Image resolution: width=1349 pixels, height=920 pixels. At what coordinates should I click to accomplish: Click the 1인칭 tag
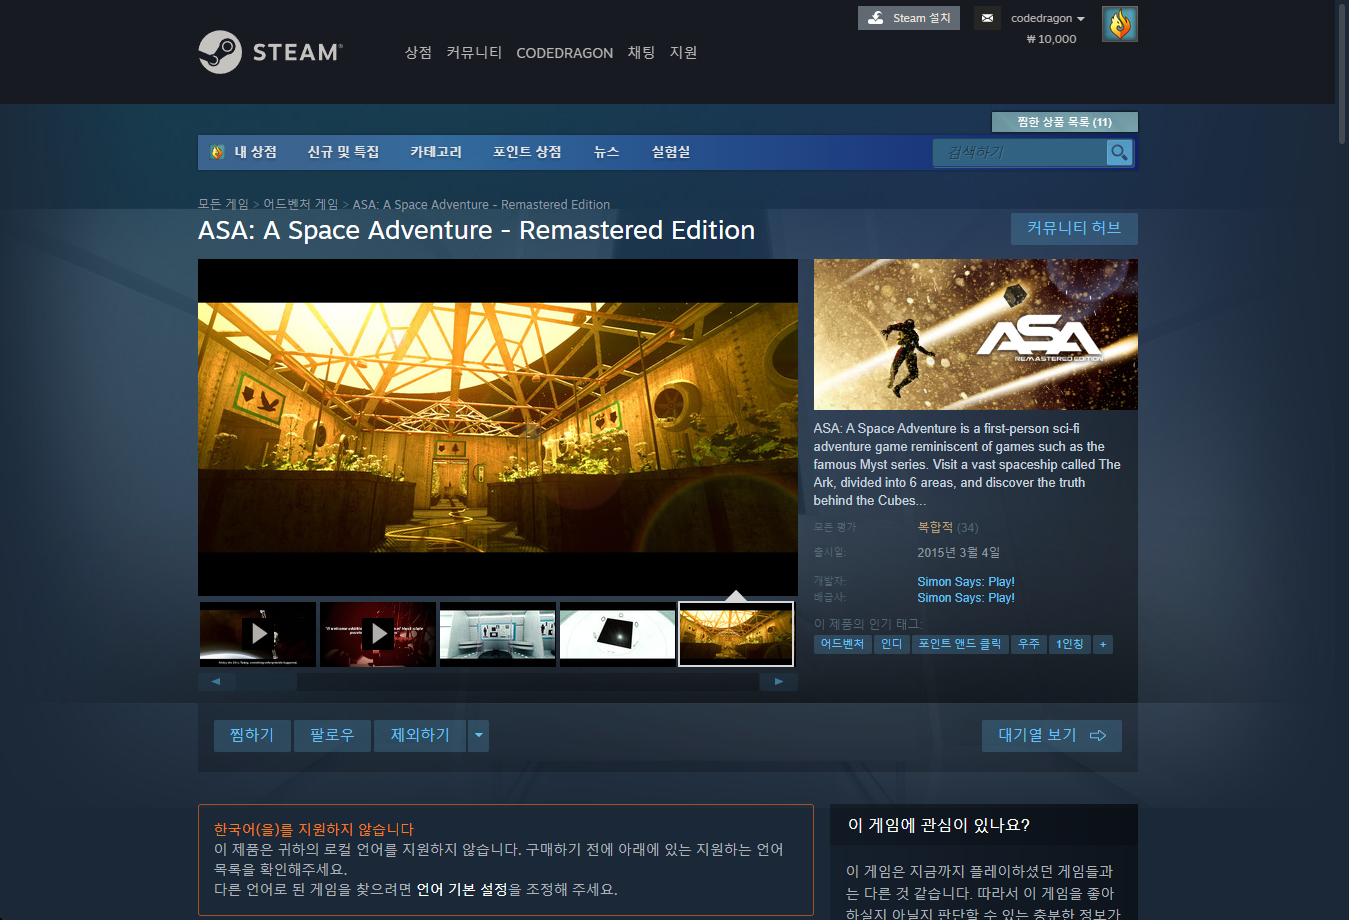coord(1070,644)
